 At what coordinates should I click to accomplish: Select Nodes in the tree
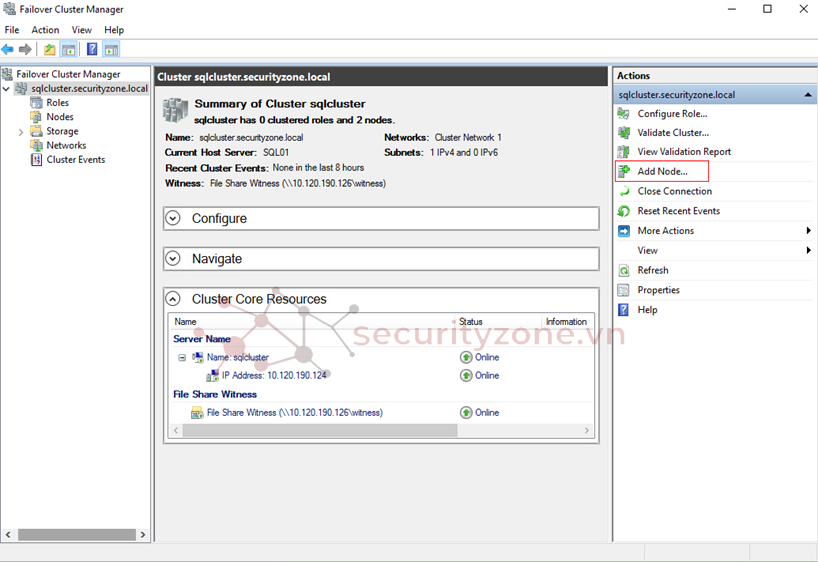tap(59, 117)
